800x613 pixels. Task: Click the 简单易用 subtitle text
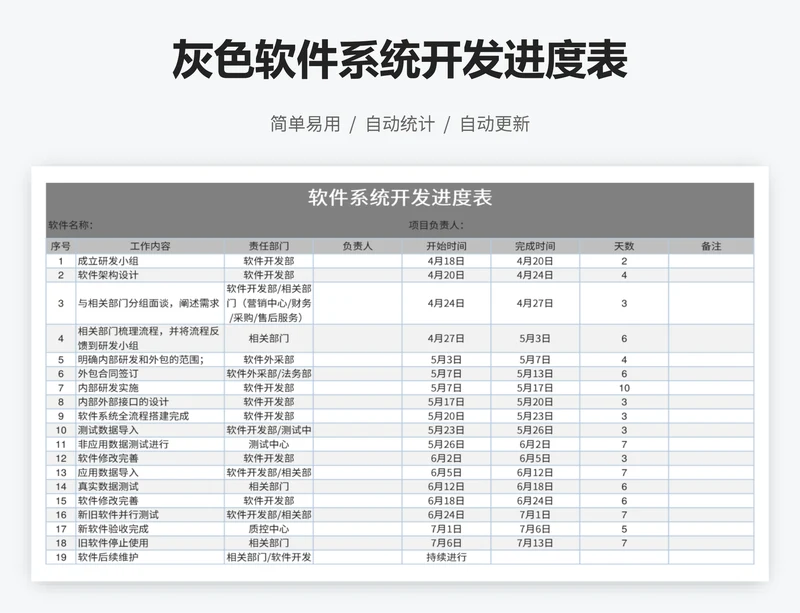[x=305, y=124]
